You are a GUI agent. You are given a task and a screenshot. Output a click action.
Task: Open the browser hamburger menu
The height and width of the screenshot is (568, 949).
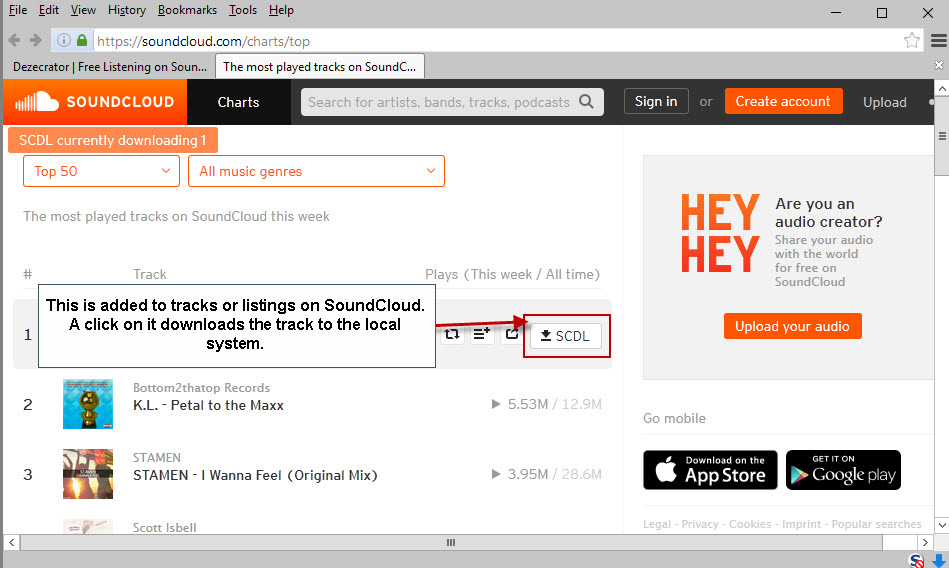point(939,41)
